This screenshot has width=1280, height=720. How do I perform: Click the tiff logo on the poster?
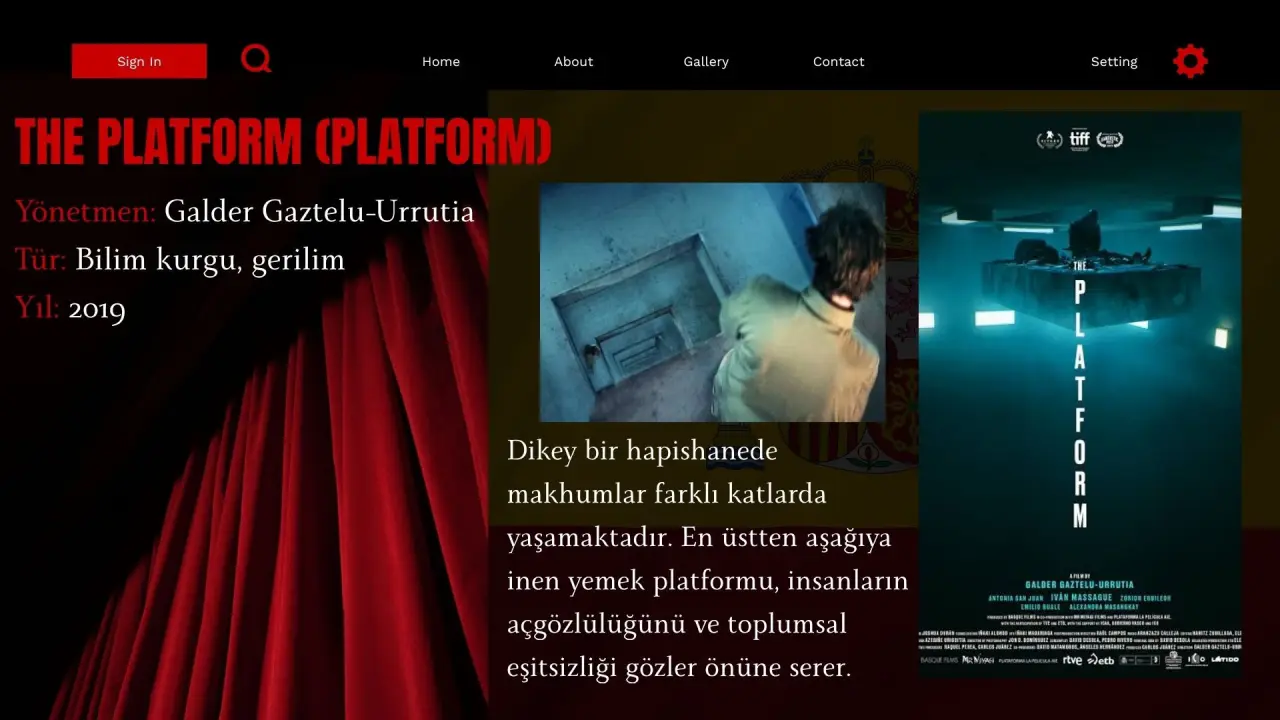click(x=1079, y=139)
